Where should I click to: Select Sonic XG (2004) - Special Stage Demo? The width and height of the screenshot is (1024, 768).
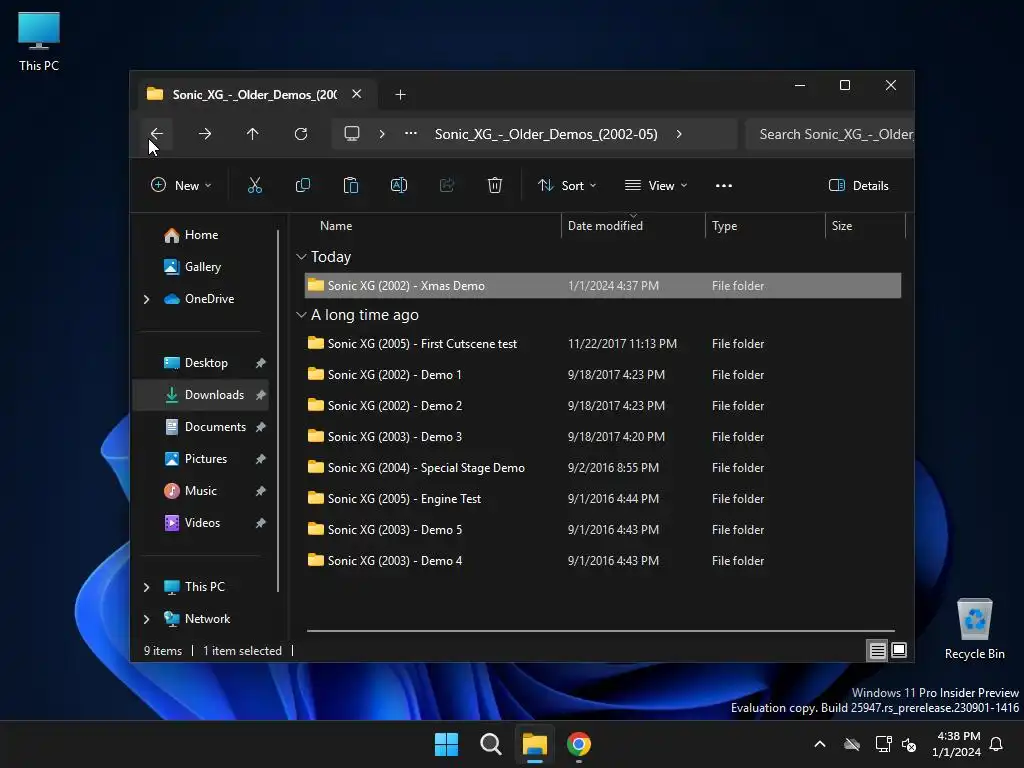click(603, 468)
